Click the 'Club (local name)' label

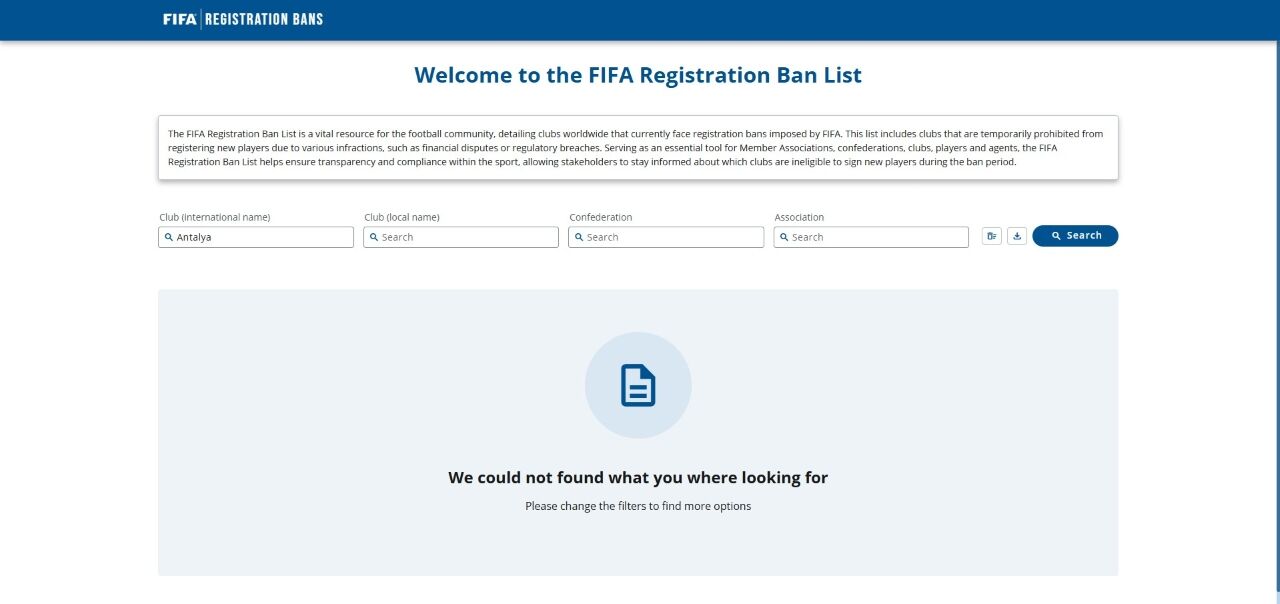tap(402, 217)
